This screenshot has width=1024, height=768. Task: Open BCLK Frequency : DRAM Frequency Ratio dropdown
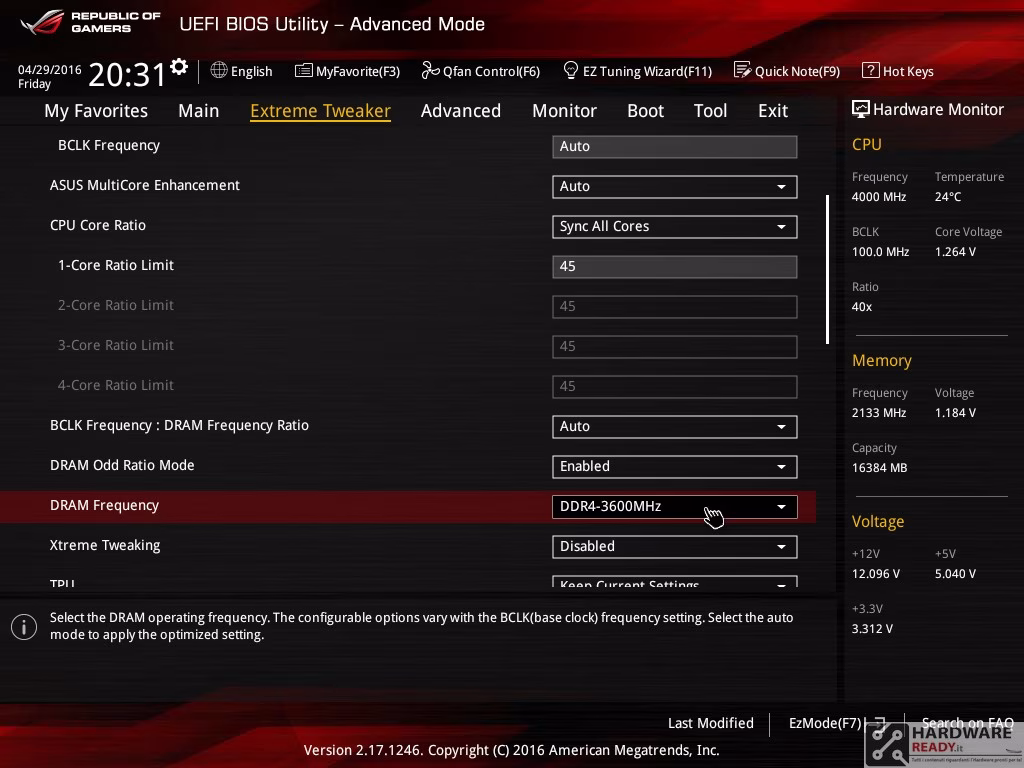[675, 426]
